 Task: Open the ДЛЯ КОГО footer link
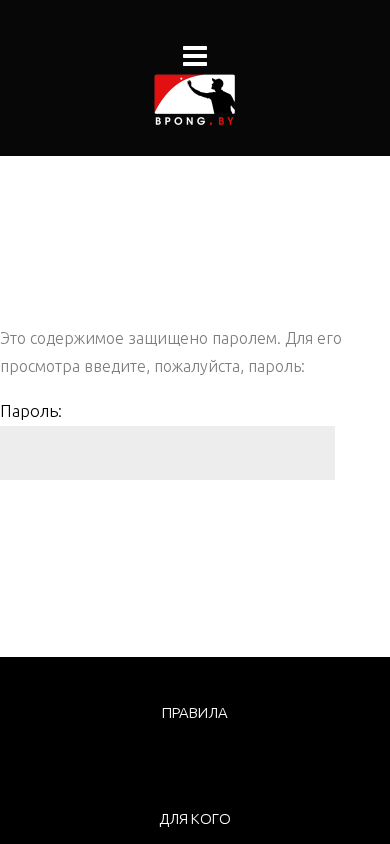tap(195, 819)
